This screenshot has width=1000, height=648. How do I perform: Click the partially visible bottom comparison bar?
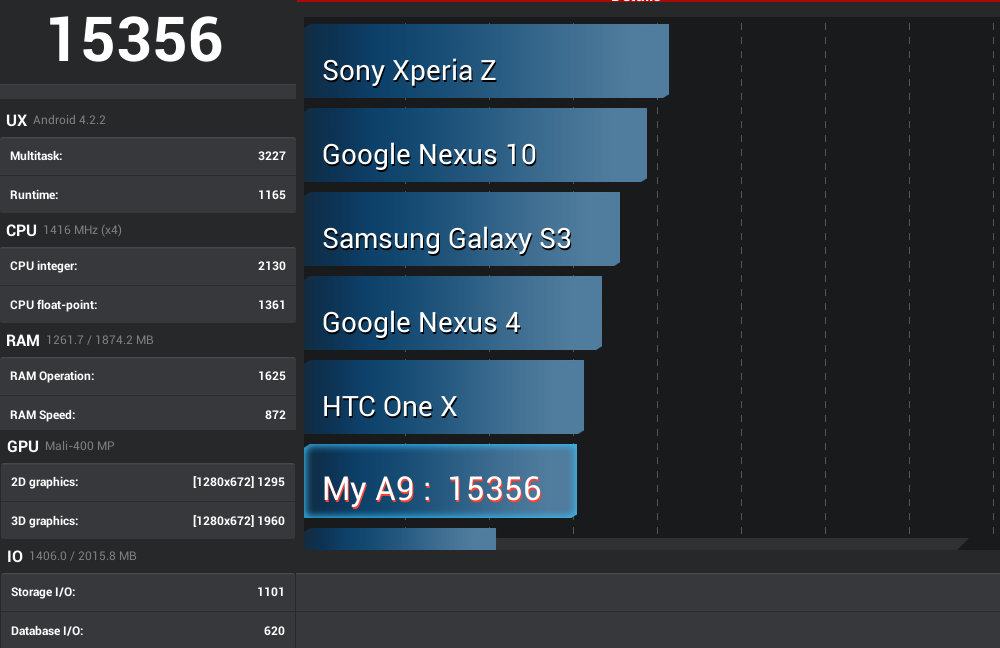click(x=400, y=539)
